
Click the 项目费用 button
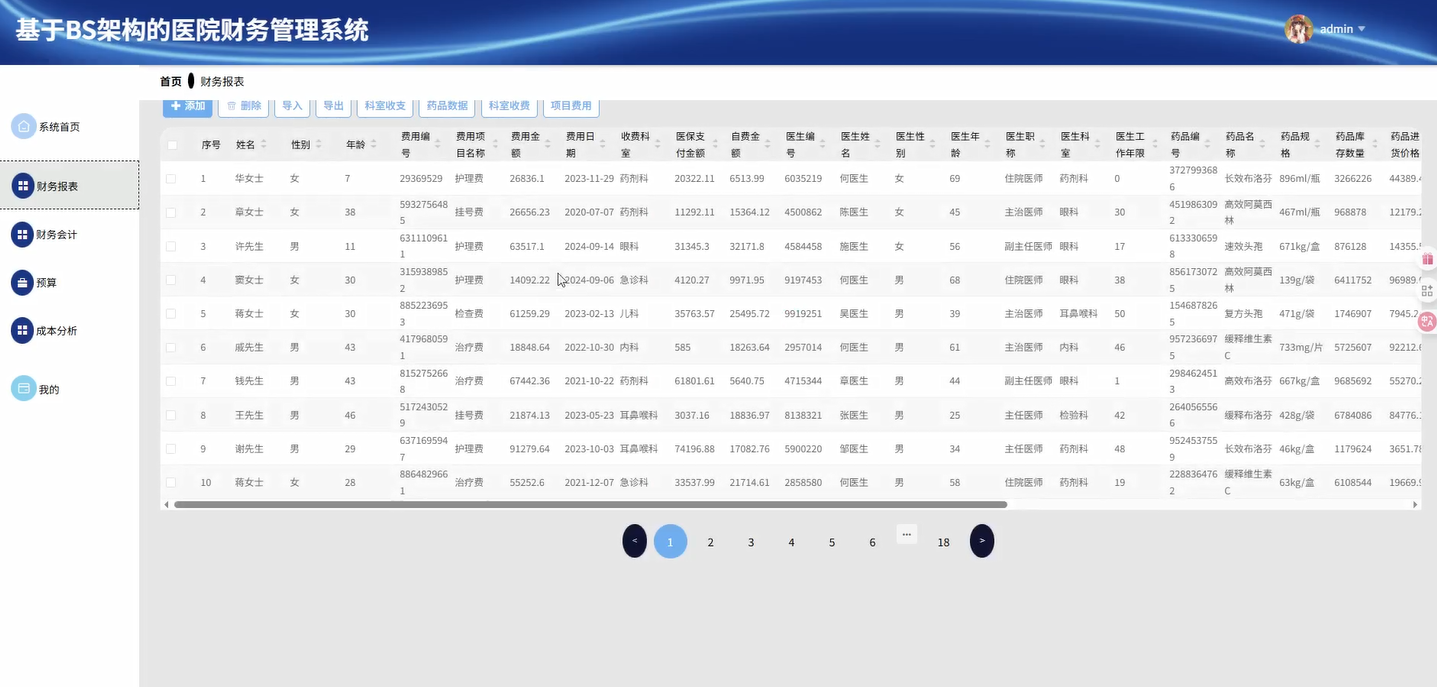571,106
